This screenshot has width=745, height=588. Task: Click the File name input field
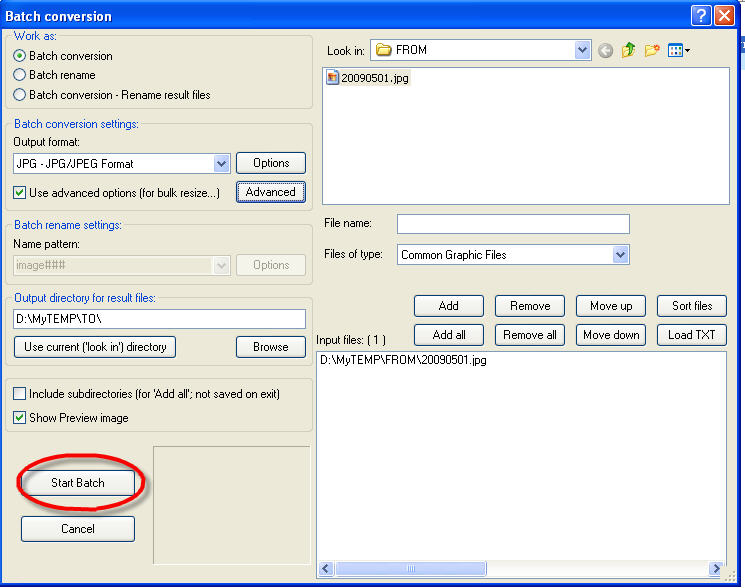coord(513,224)
